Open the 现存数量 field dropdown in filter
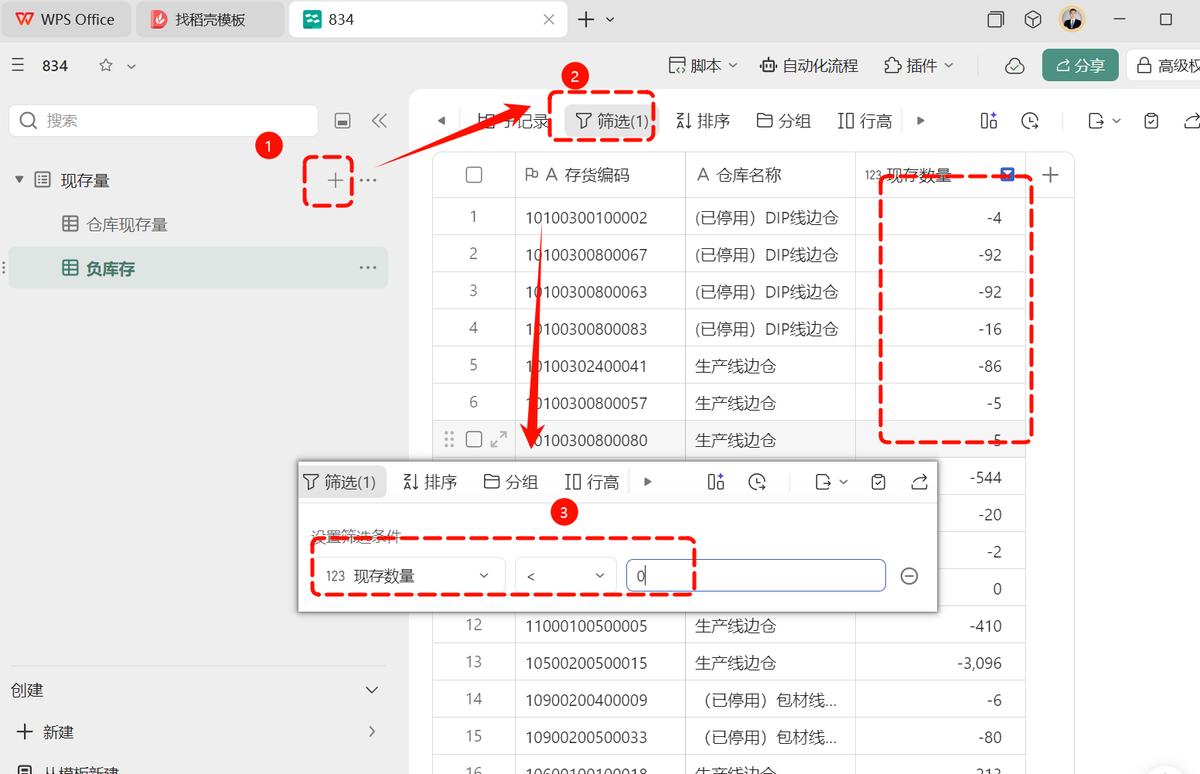Screen dimensions: 1200x774 (x=408, y=576)
